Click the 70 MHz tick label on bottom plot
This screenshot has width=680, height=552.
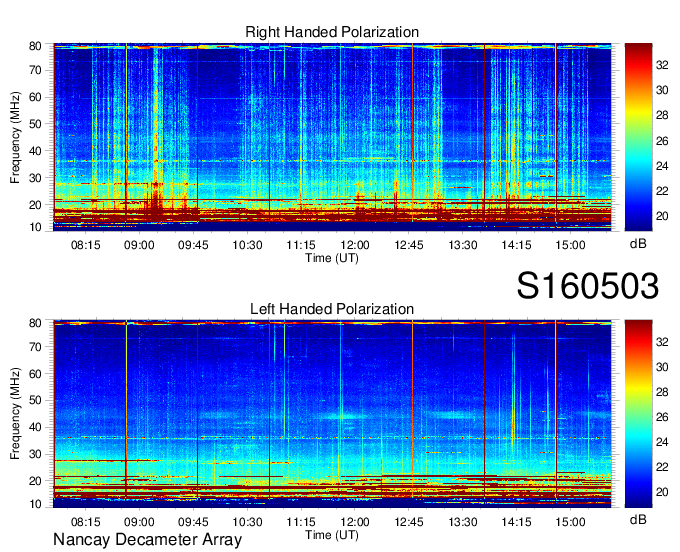35,347
